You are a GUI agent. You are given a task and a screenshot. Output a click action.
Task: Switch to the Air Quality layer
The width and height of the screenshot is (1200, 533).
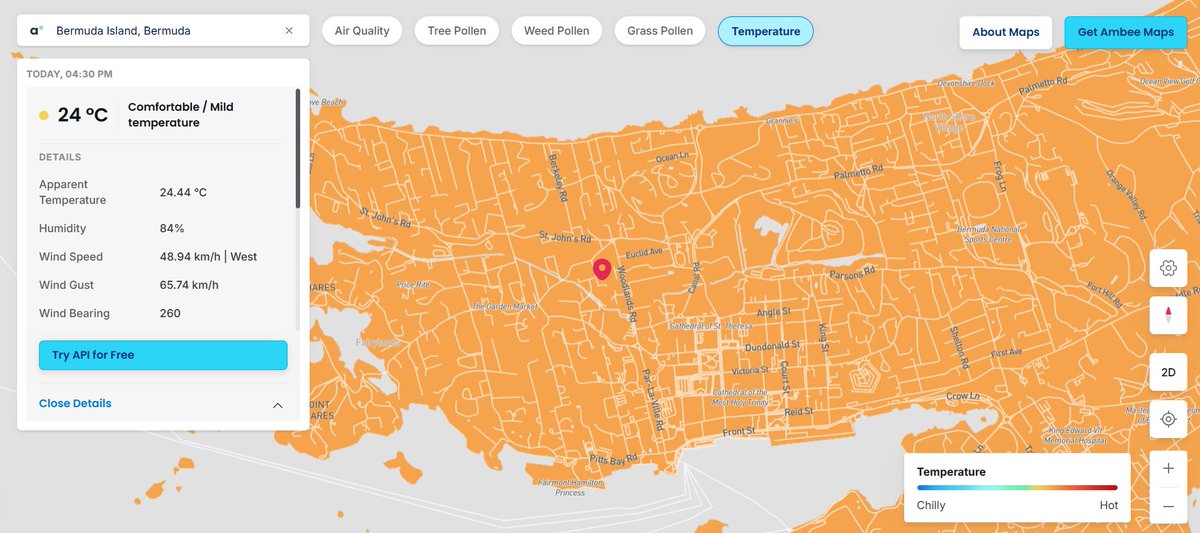[362, 31]
